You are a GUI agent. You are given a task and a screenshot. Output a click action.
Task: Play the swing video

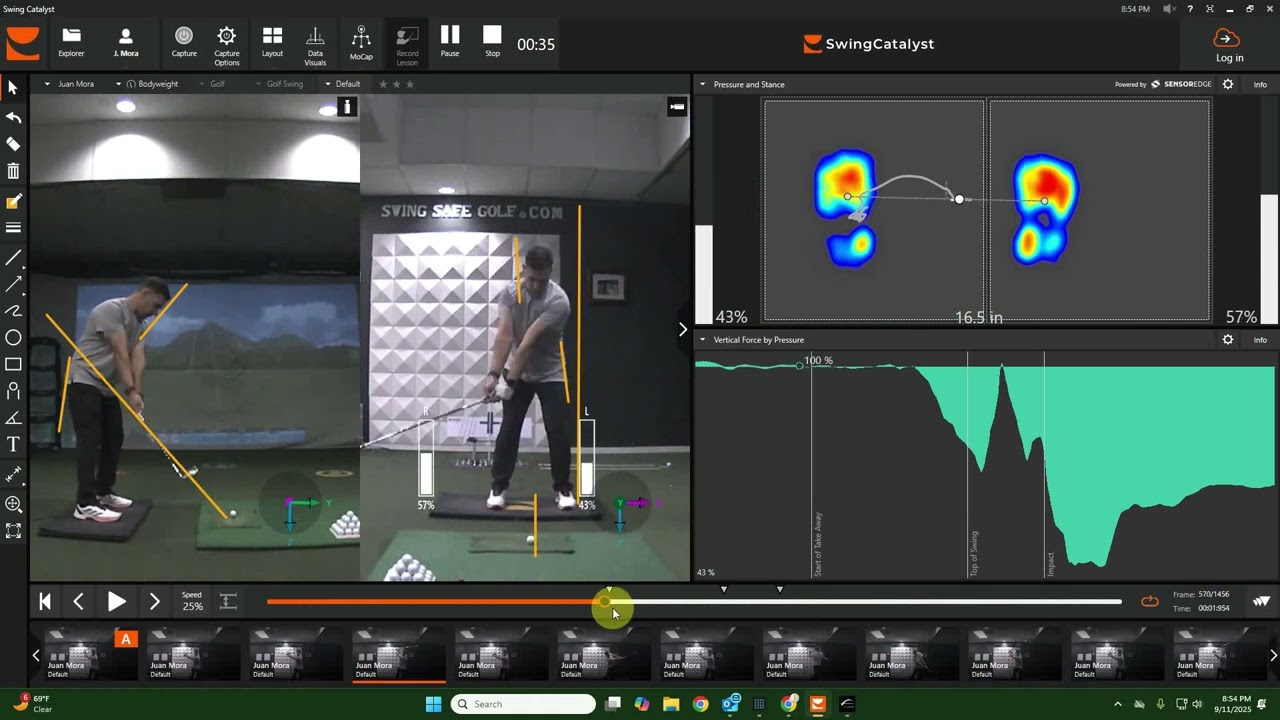point(116,601)
